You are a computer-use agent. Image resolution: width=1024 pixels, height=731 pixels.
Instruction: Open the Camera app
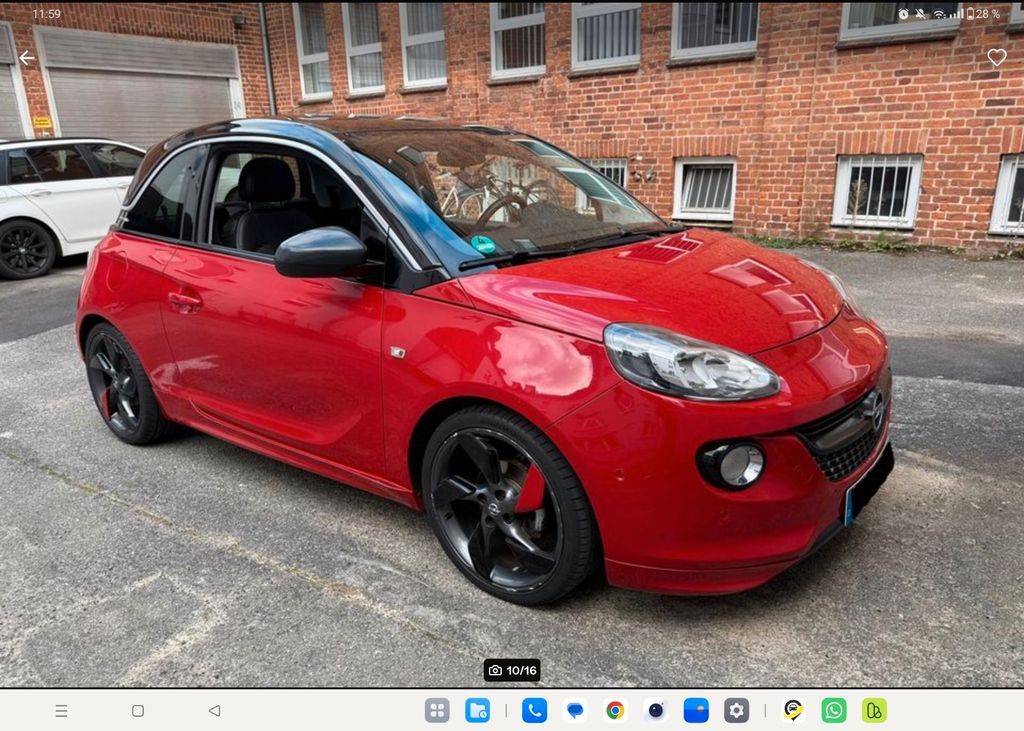click(x=656, y=710)
